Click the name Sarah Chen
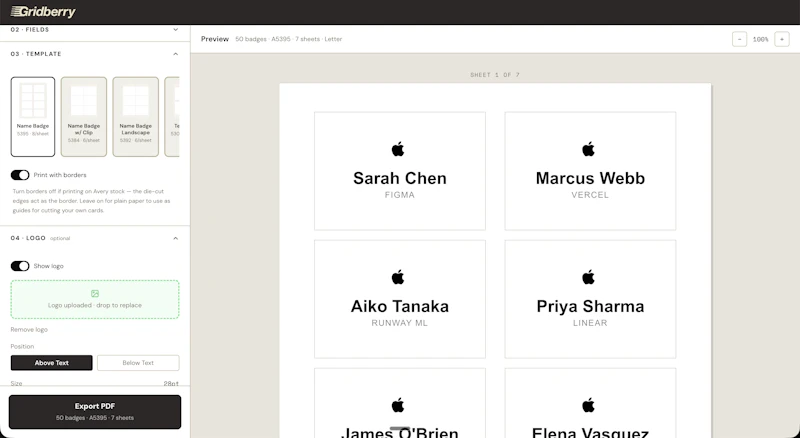This screenshot has height=438, width=800. [x=399, y=178]
